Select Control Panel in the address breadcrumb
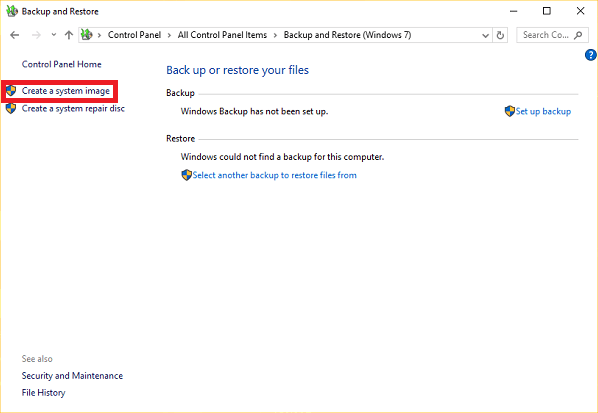Image resolution: width=598 pixels, height=413 pixels. [x=134, y=35]
